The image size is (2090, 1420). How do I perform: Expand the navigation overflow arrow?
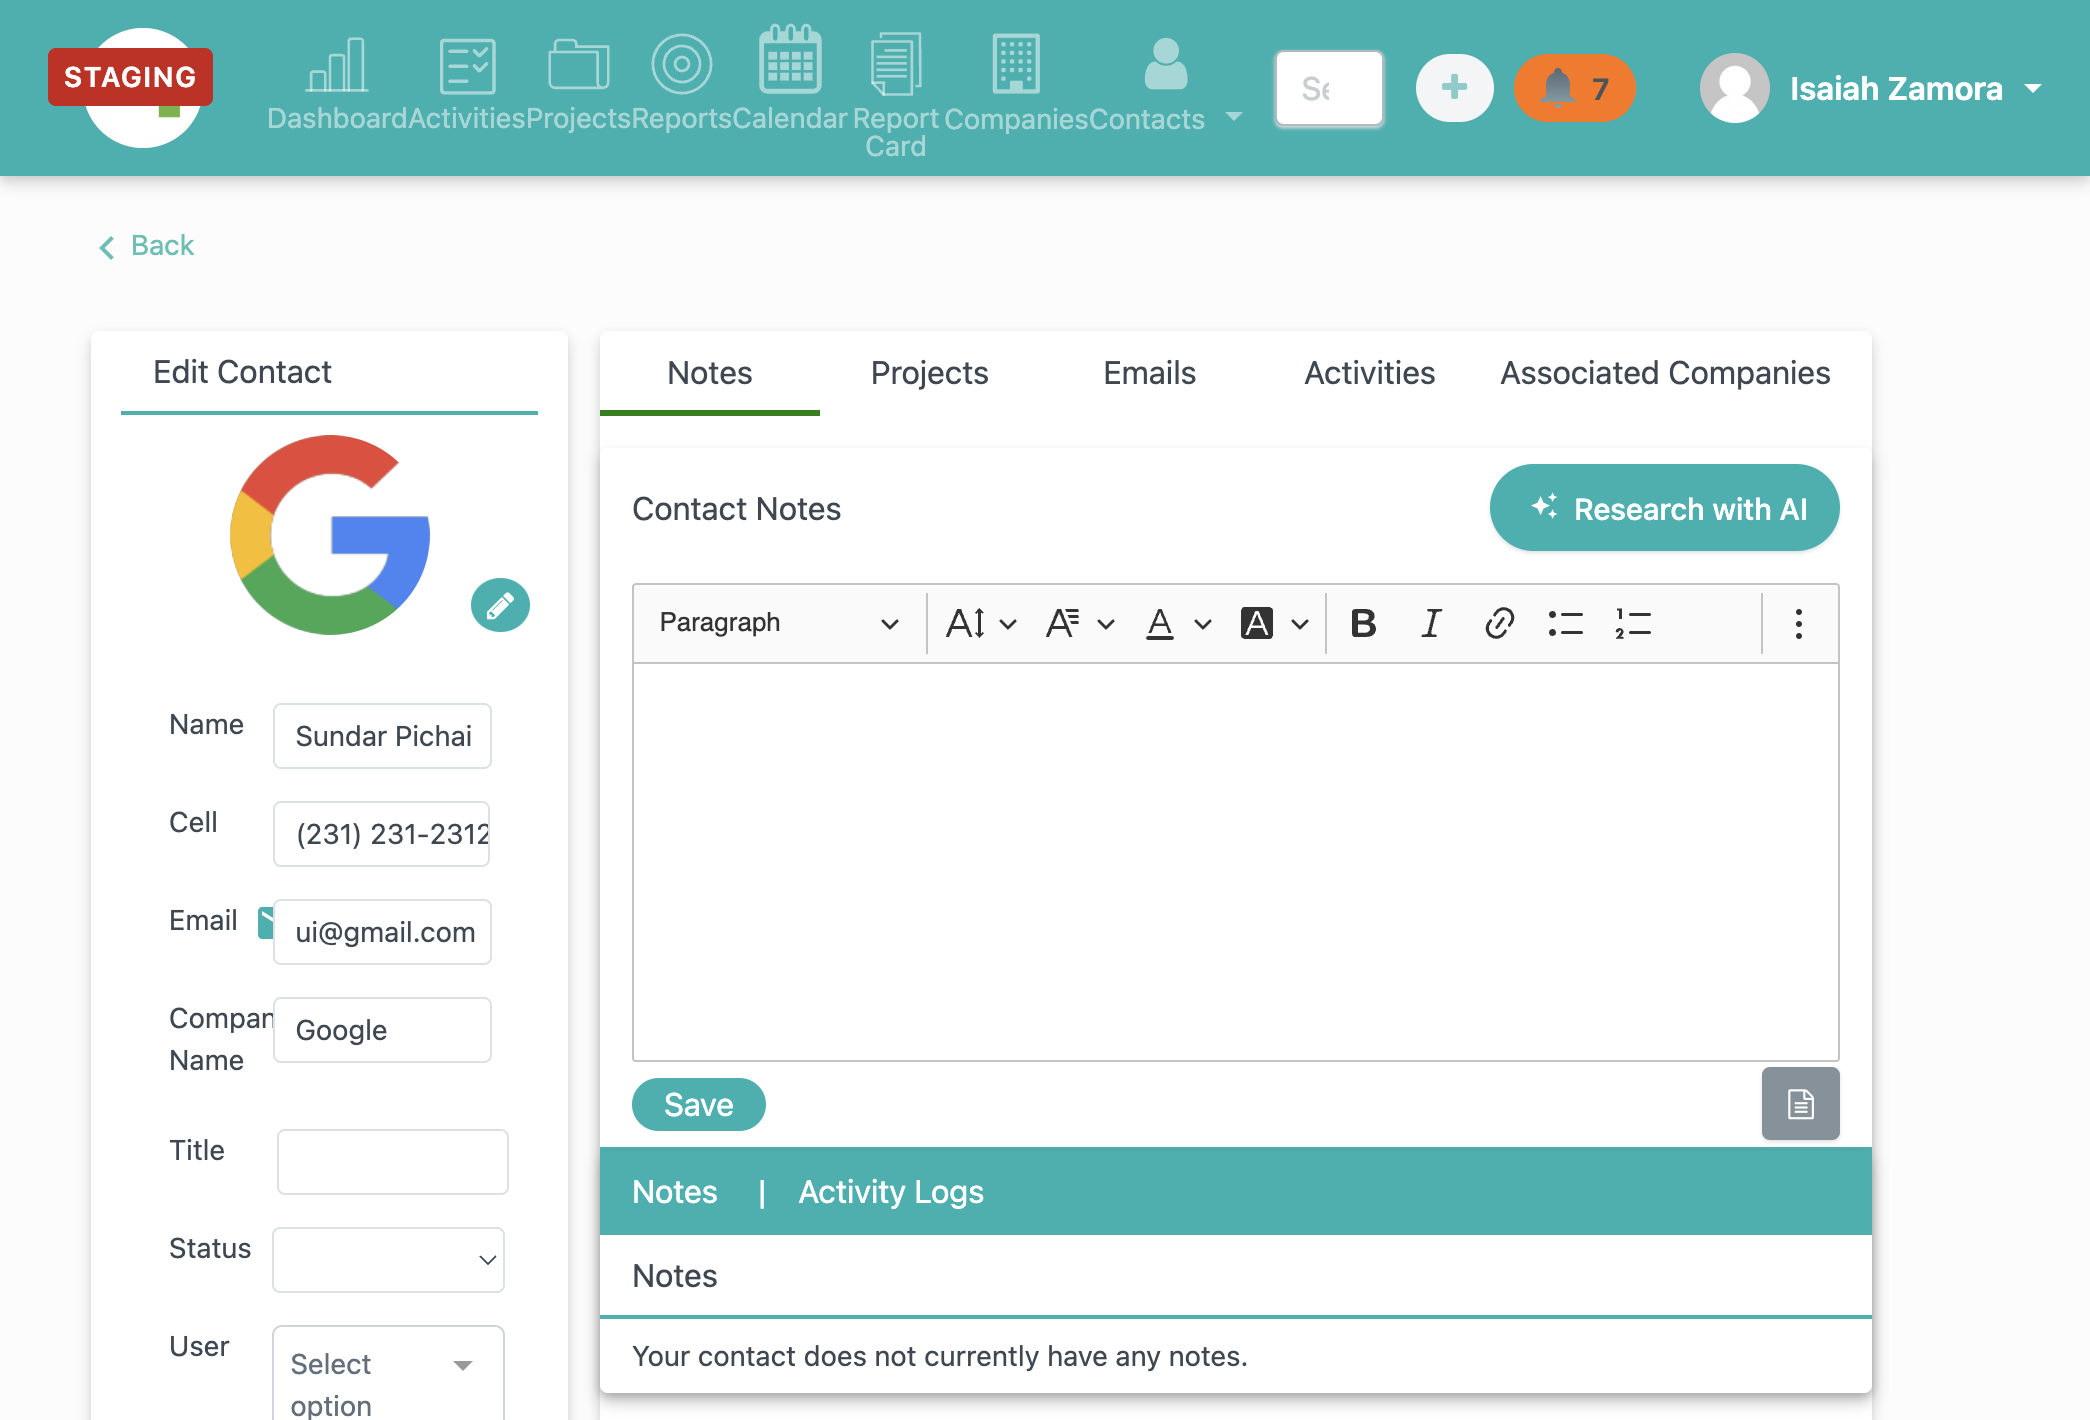(x=1234, y=117)
